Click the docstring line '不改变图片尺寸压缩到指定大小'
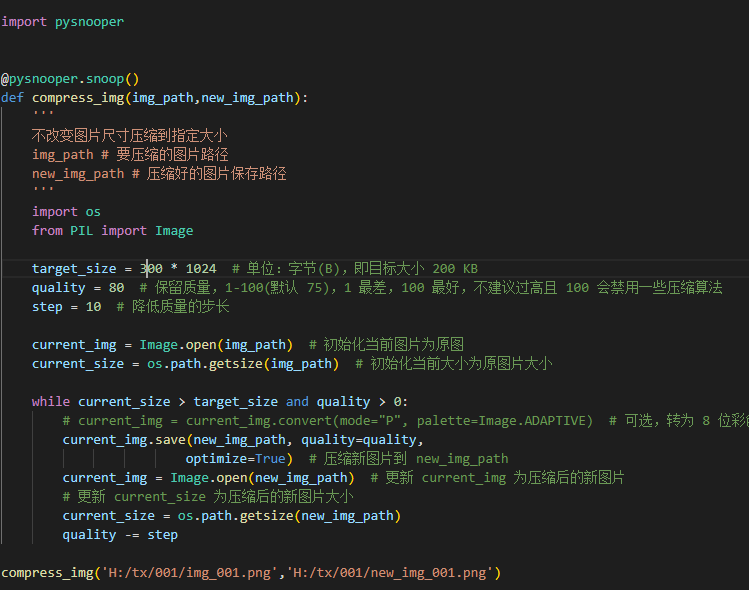Image resolution: width=749 pixels, height=590 pixels. 129,136
